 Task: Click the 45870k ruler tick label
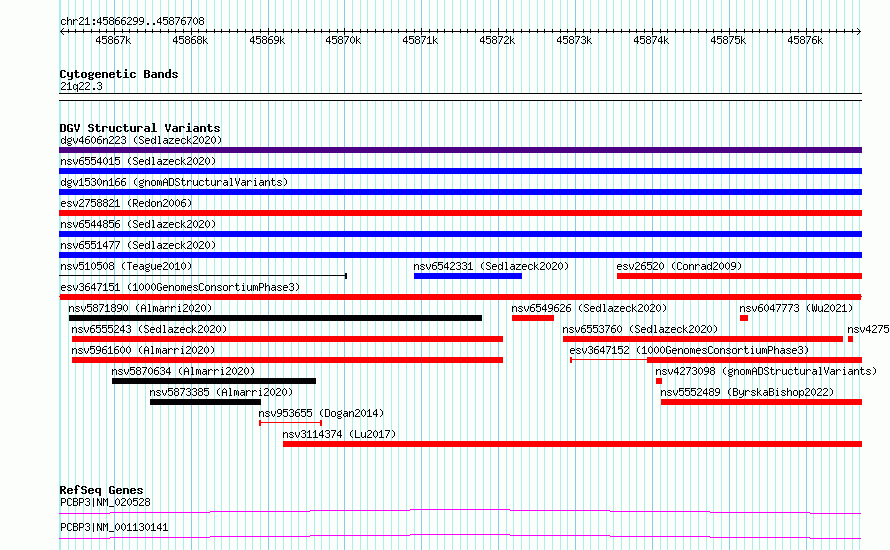tap(343, 40)
